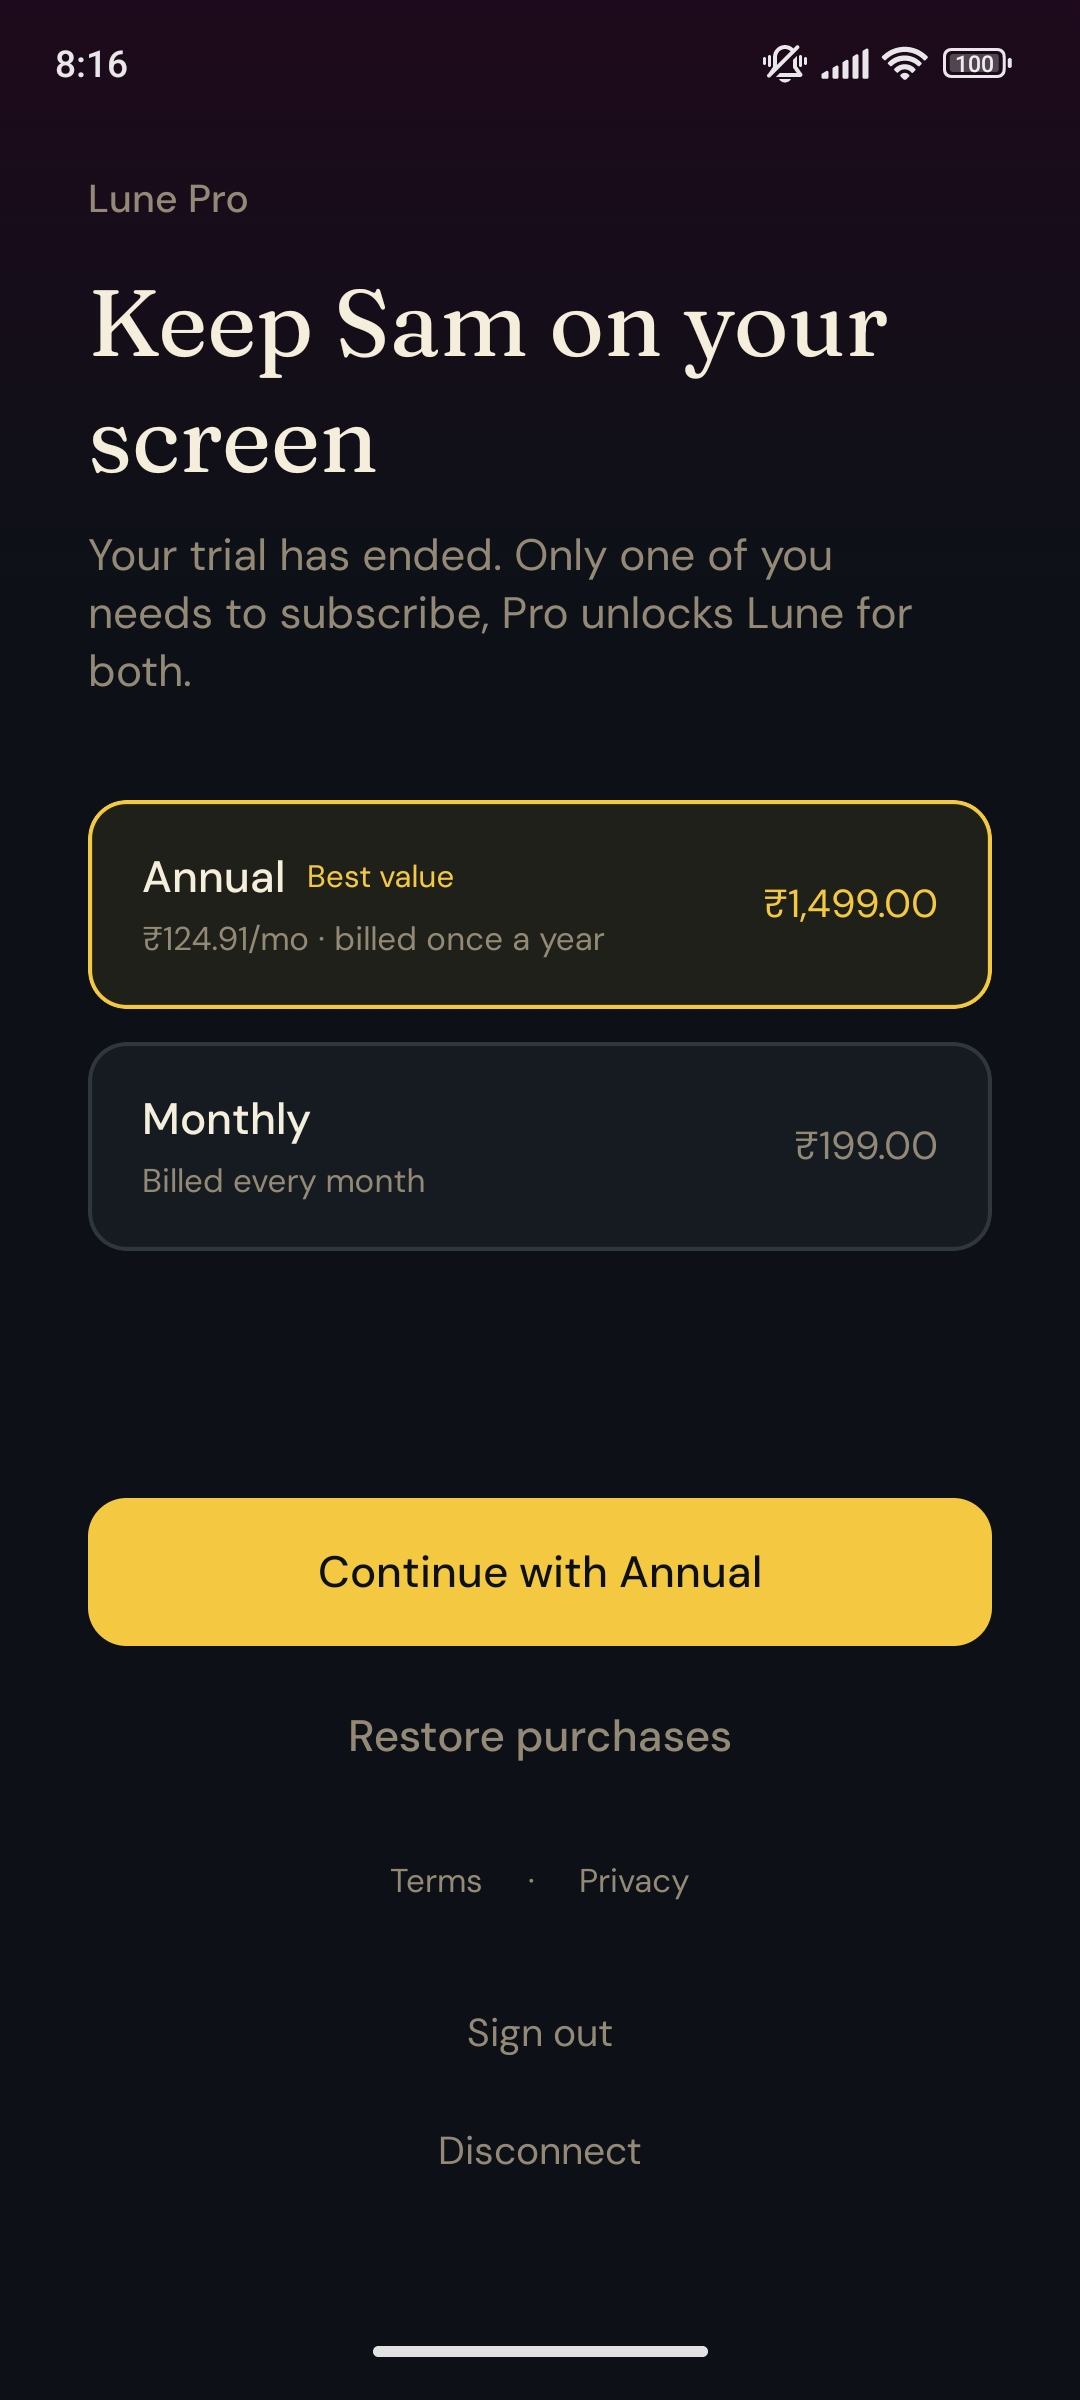Tap the Keep Sam on your screen heading
The height and width of the screenshot is (2400, 1080).
489,382
